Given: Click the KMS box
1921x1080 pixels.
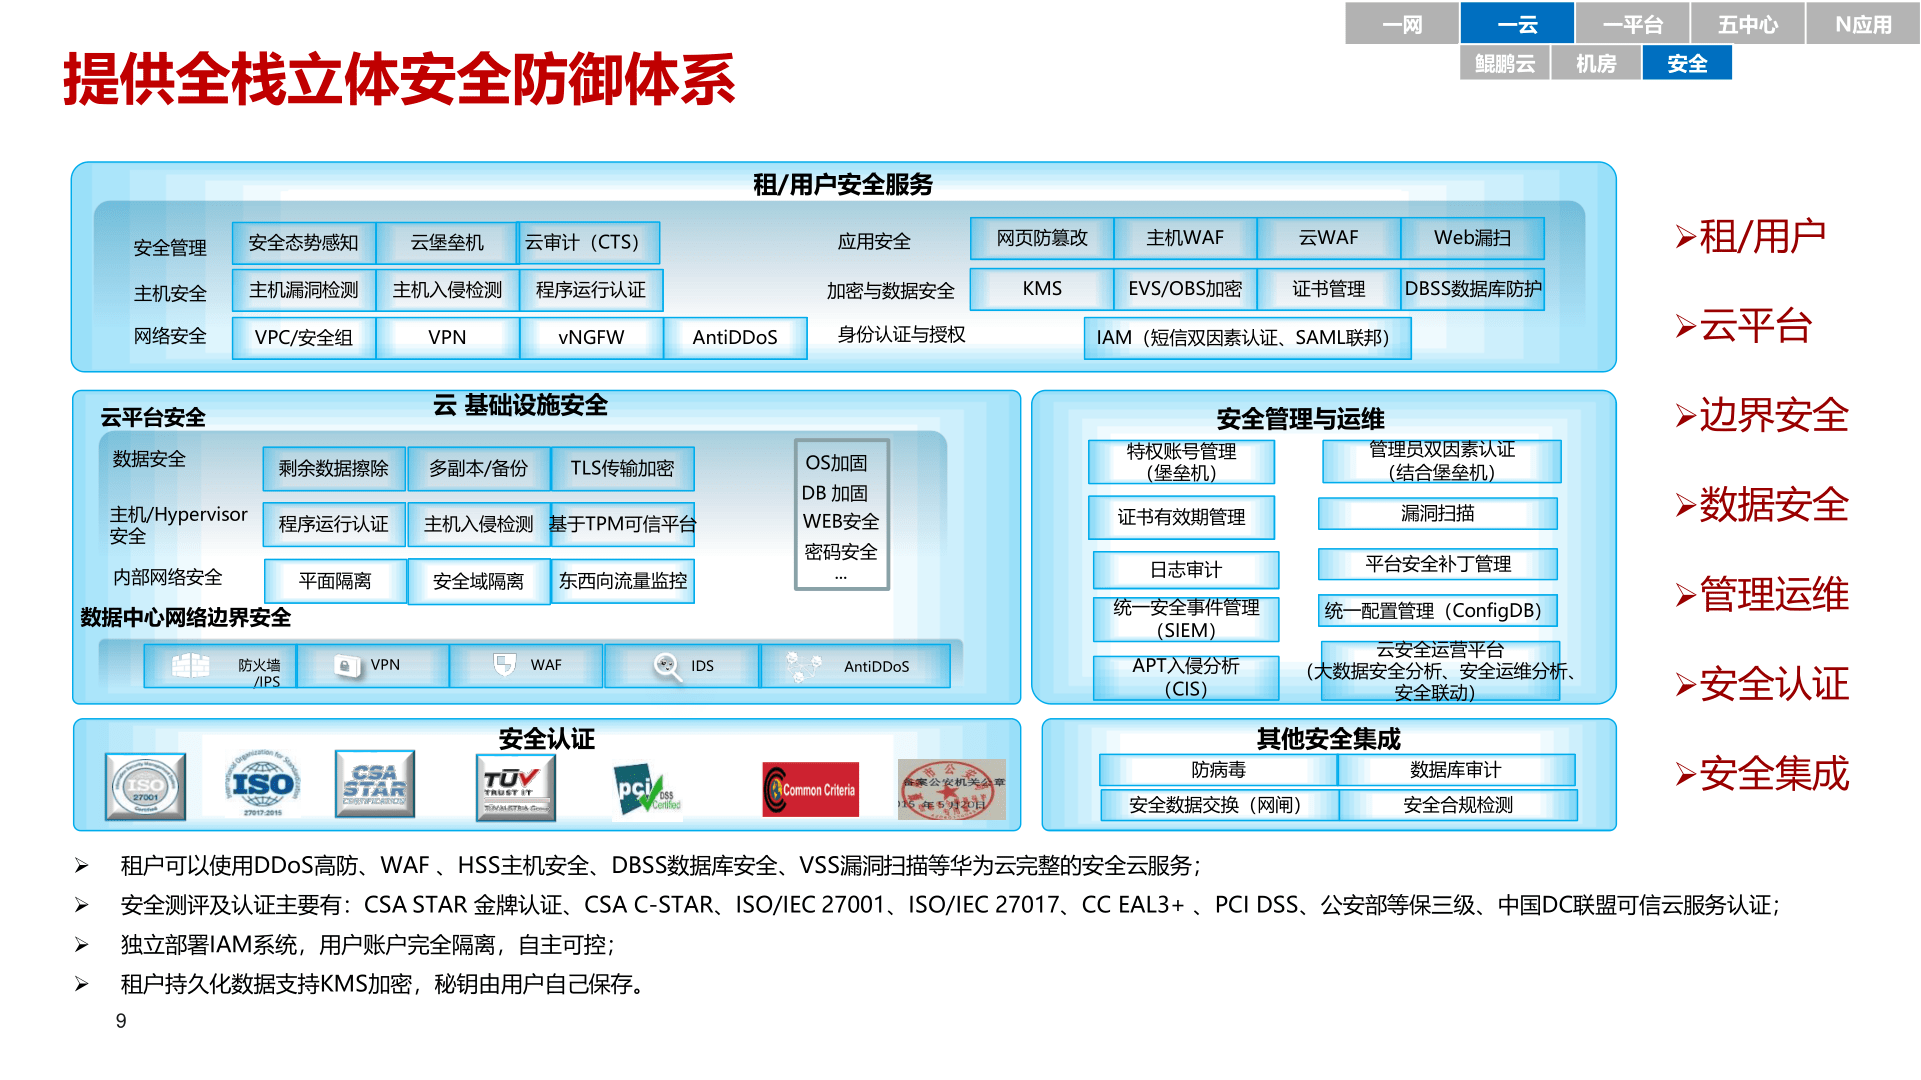Looking at the screenshot, I should coord(1042,289).
